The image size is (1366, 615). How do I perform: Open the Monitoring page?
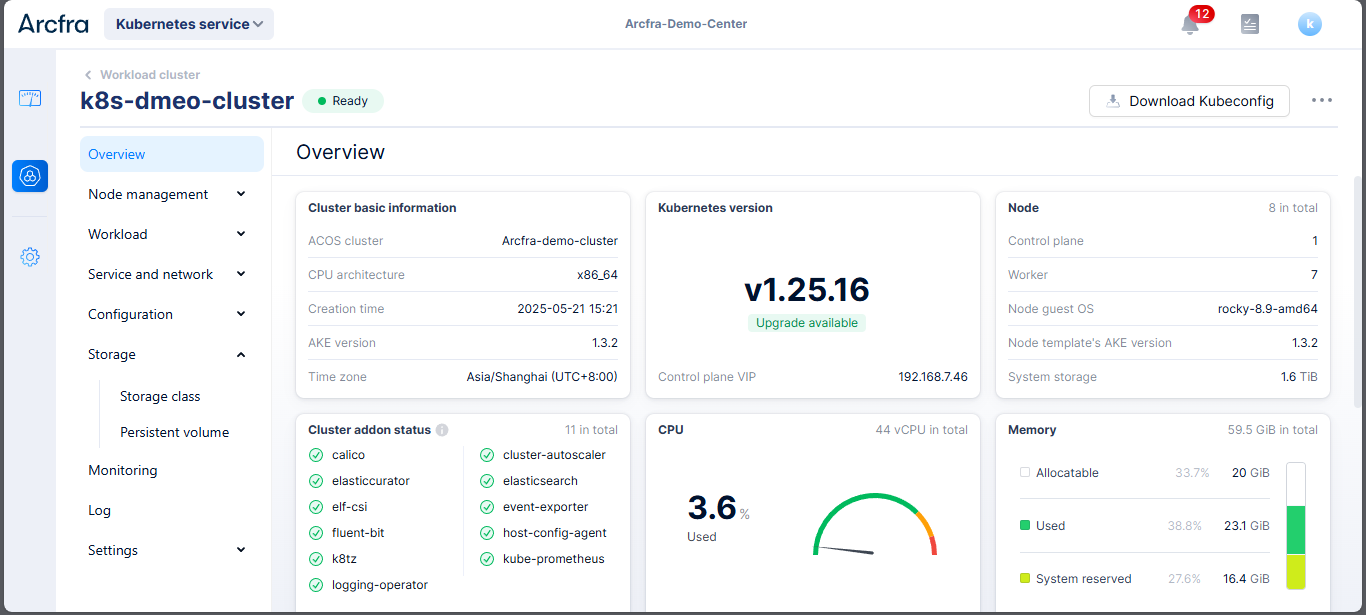click(x=123, y=470)
